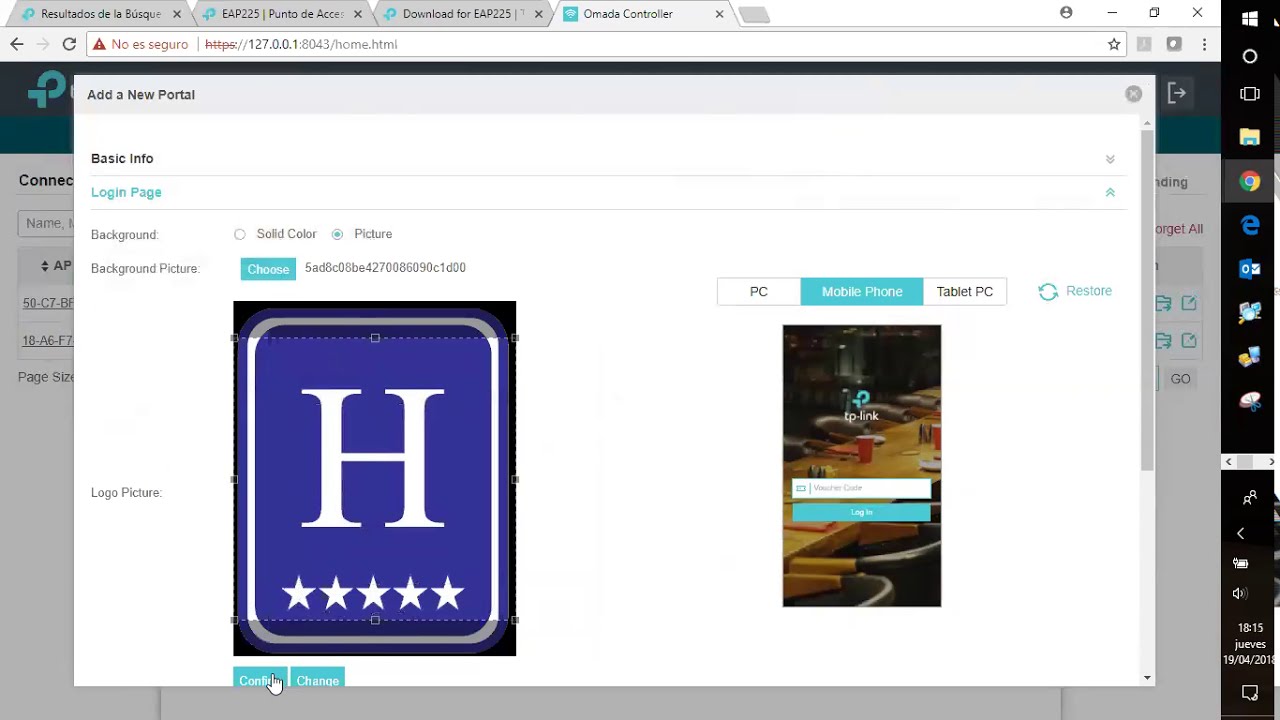The height and width of the screenshot is (720, 1280).
Task: Close the Omada Controller browser tab
Action: tap(719, 14)
